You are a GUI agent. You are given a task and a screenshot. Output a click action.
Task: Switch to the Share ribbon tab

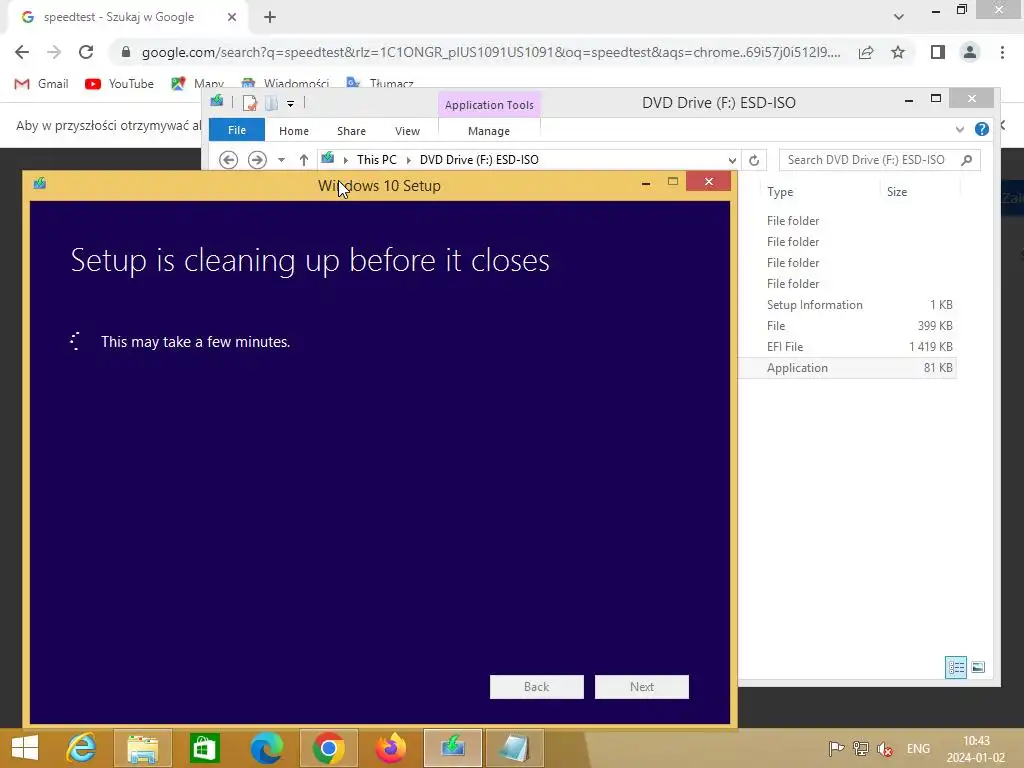[x=351, y=131]
